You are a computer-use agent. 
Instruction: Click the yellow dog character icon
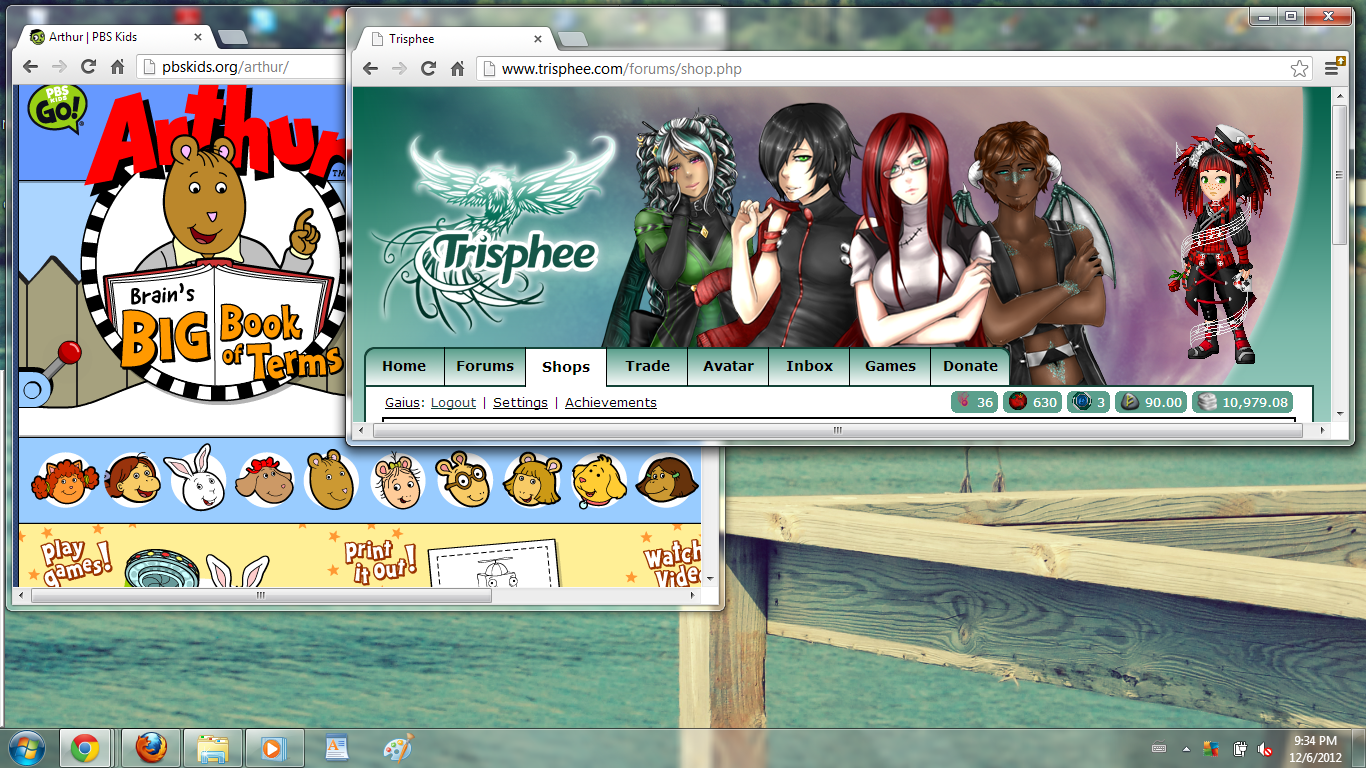[598, 481]
